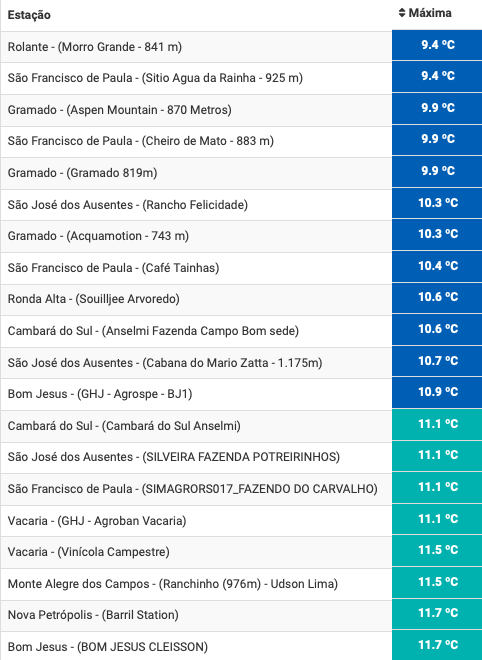This screenshot has height=660, width=482.
Task: Click the teal 11.1 °C cell for Agroban Vacaria
Action: click(x=437, y=520)
